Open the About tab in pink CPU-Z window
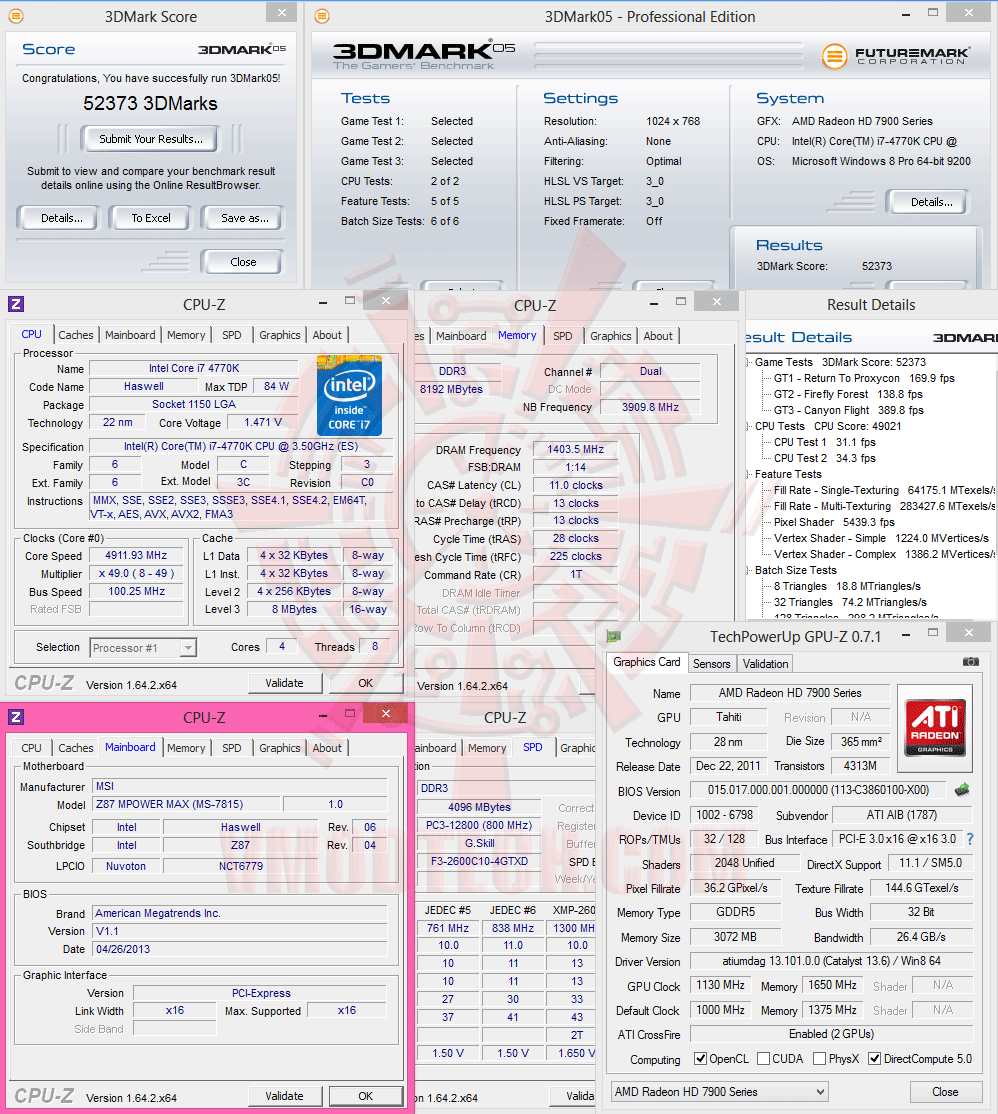The image size is (998, 1114). point(327,747)
